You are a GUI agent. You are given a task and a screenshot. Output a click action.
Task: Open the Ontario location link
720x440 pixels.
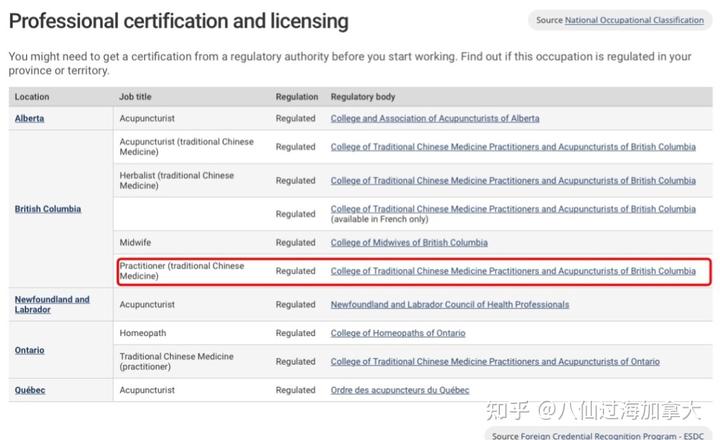(29, 350)
